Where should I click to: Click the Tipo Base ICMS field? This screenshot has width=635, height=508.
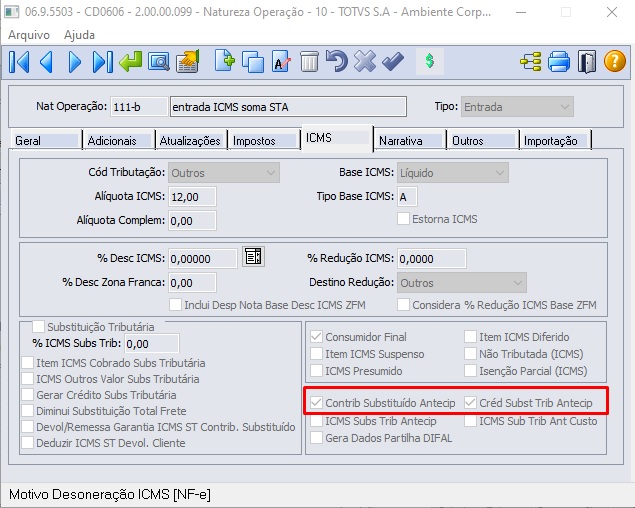tap(407, 197)
